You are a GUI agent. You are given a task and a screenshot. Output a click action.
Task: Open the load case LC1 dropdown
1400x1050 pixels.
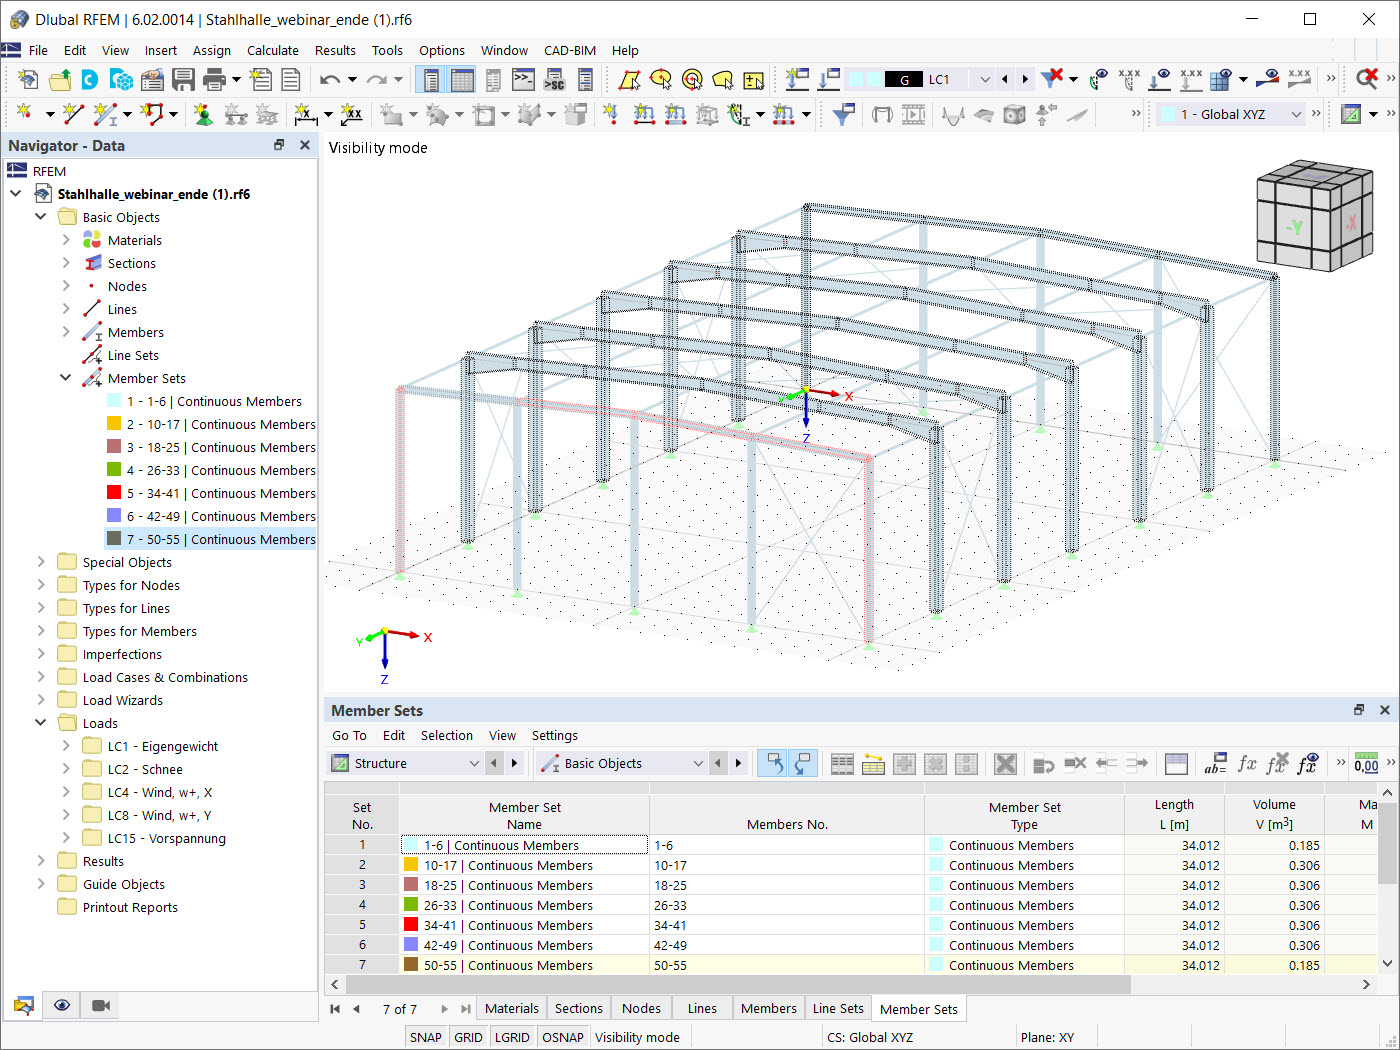[x=985, y=80]
